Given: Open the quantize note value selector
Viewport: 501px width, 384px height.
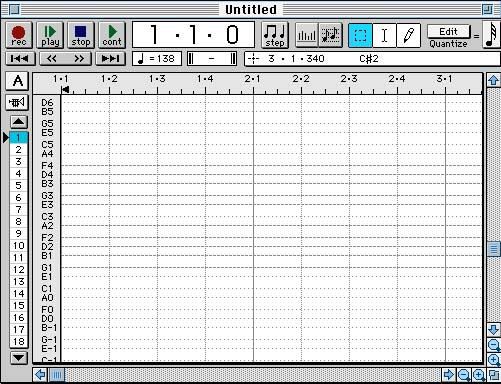Looking at the screenshot, I should [x=491, y=35].
